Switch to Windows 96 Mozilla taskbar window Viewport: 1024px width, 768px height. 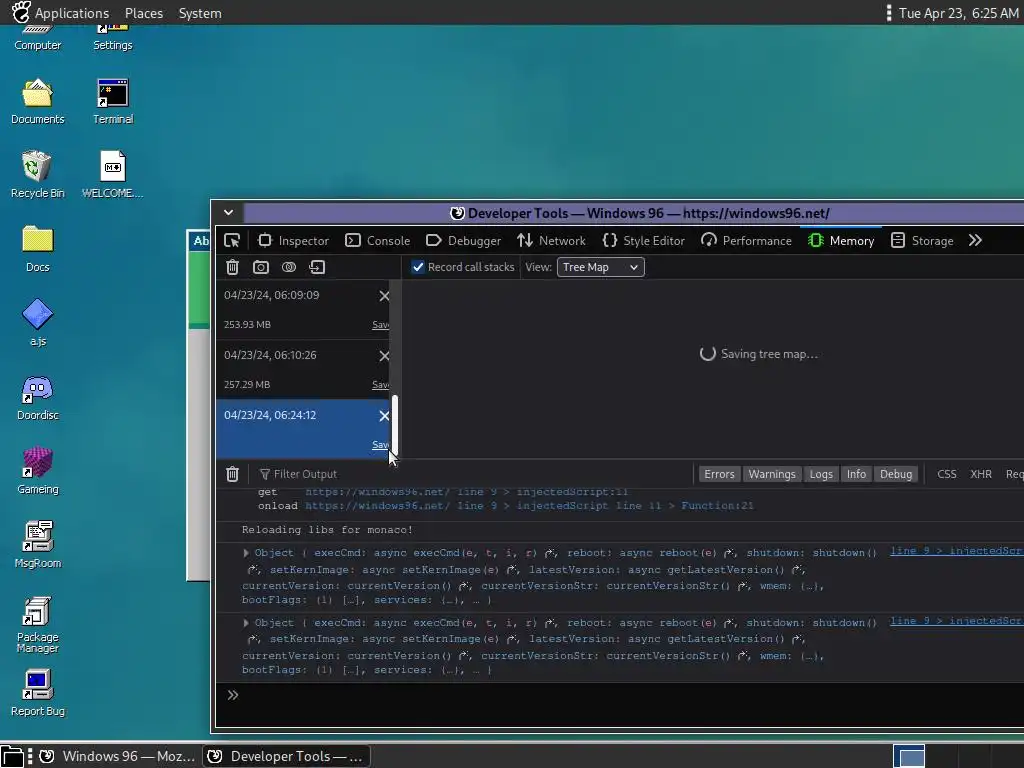click(x=118, y=756)
